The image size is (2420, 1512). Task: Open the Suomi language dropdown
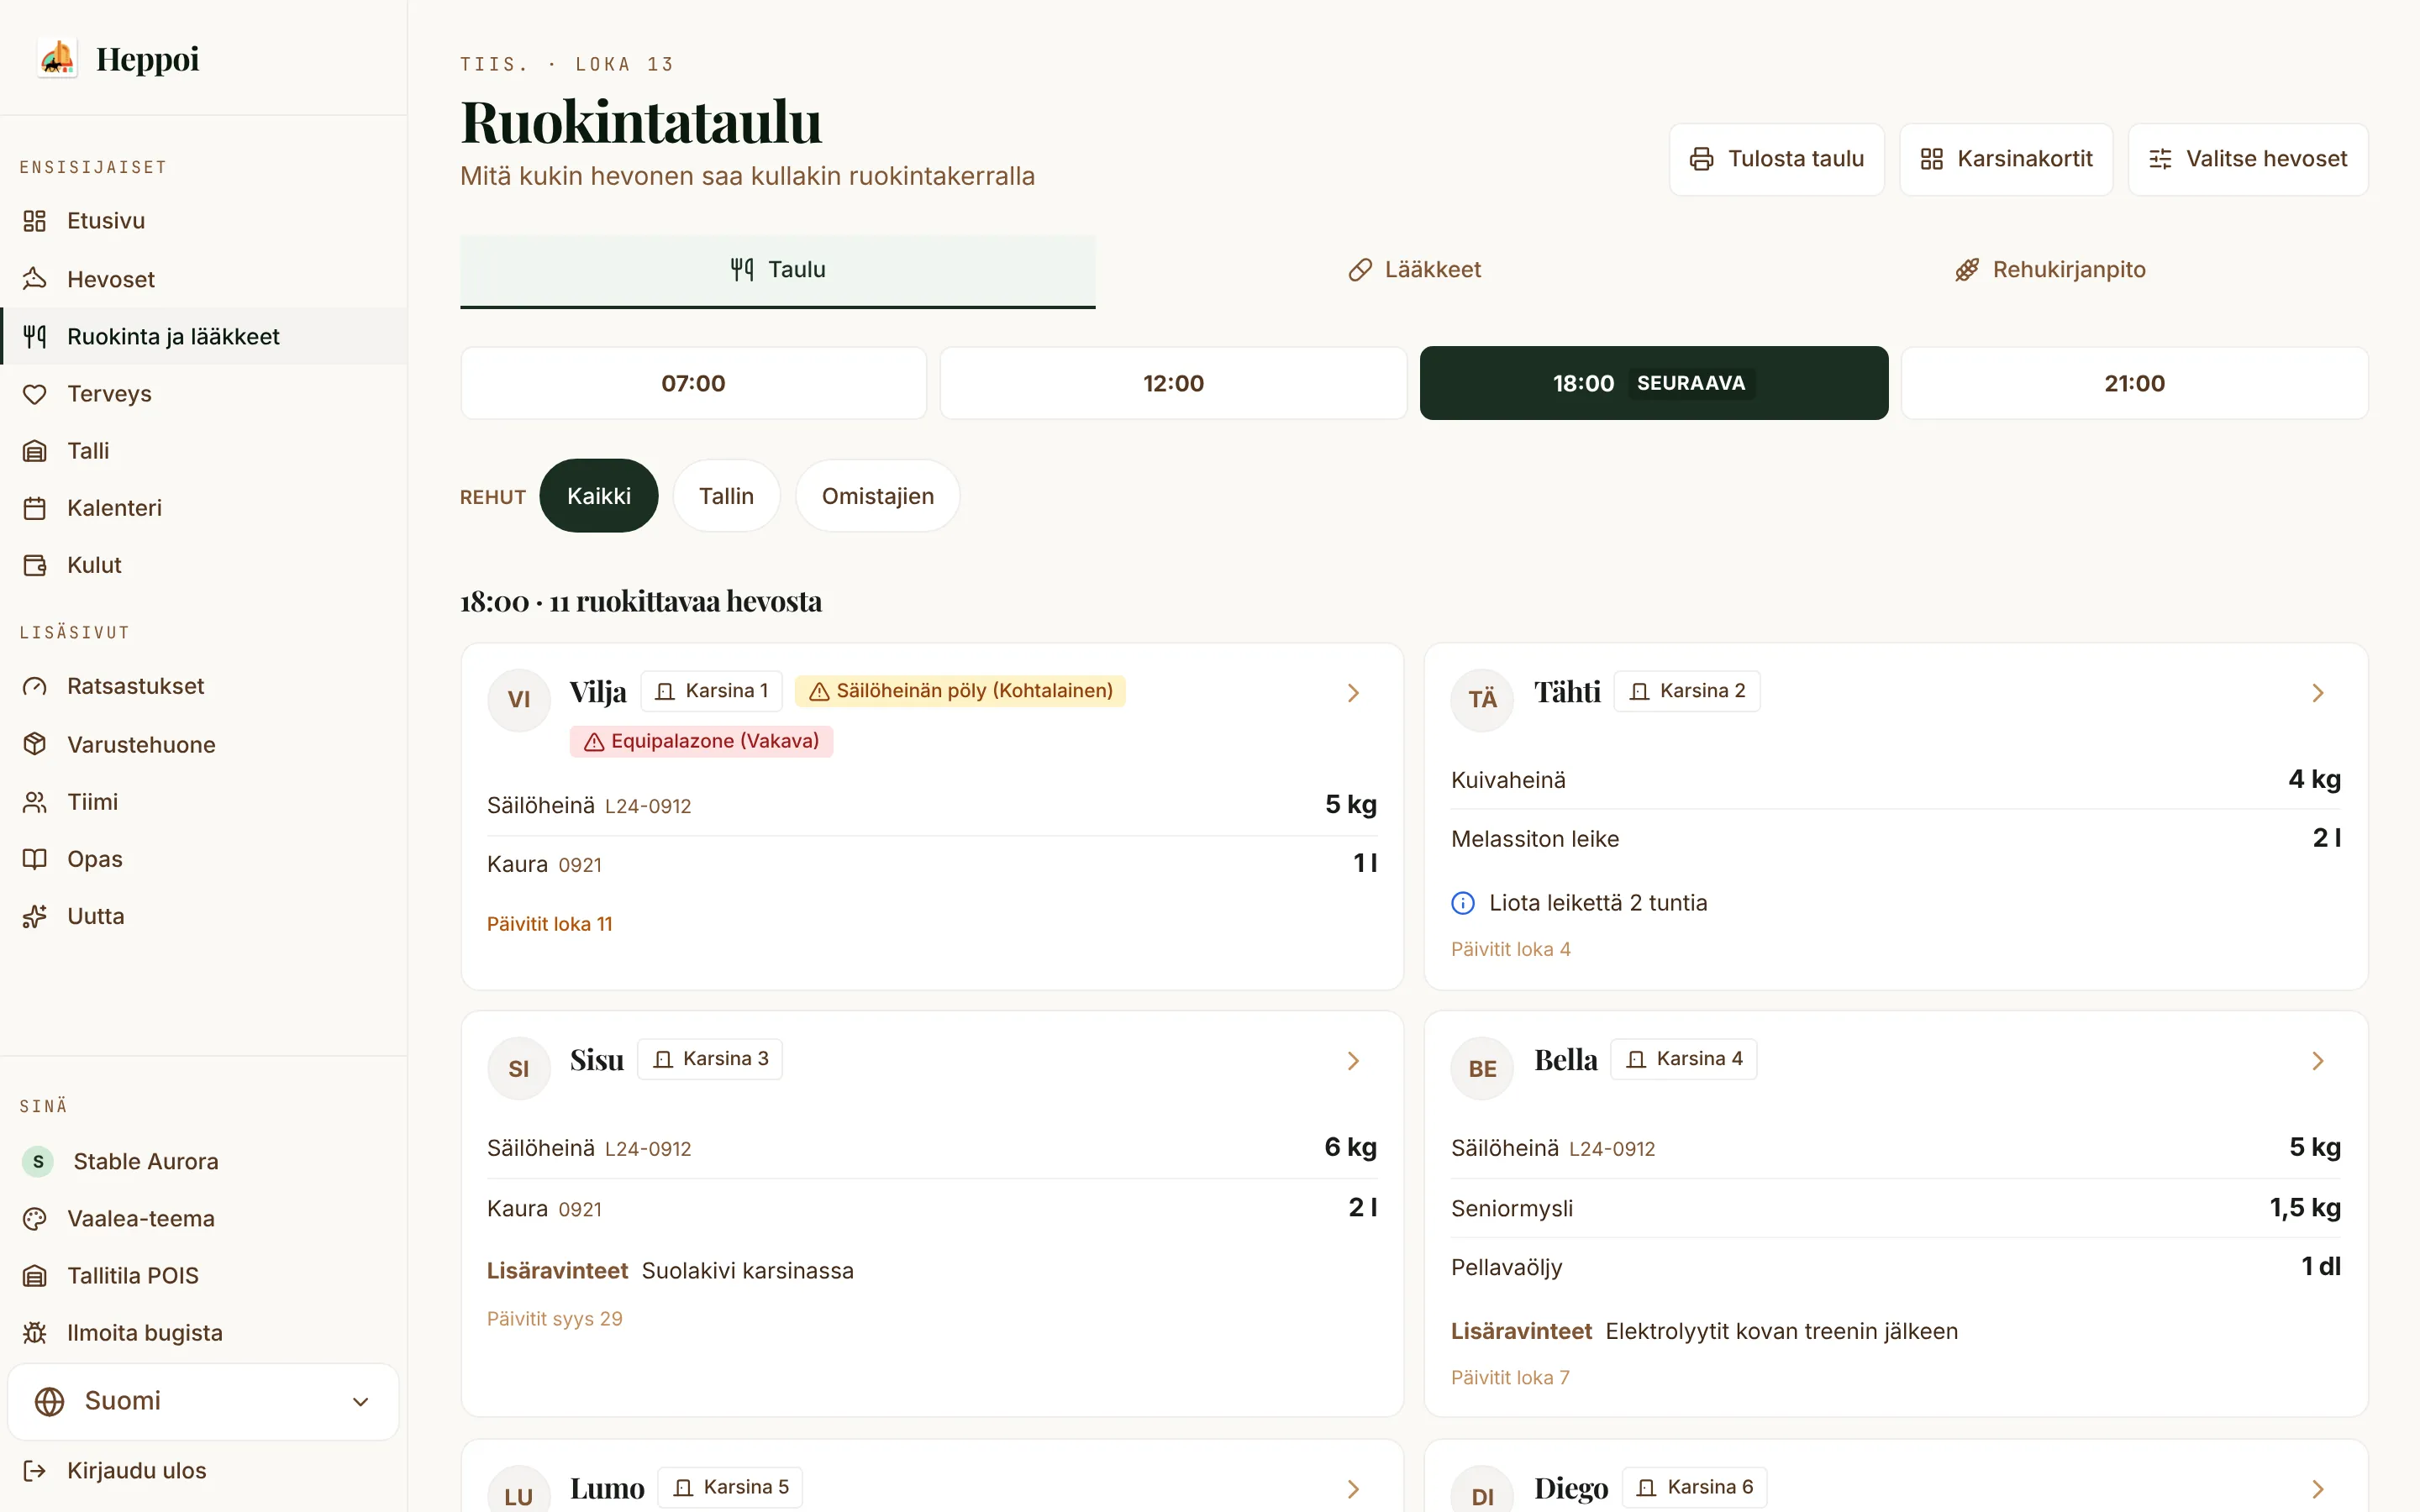[x=203, y=1401]
